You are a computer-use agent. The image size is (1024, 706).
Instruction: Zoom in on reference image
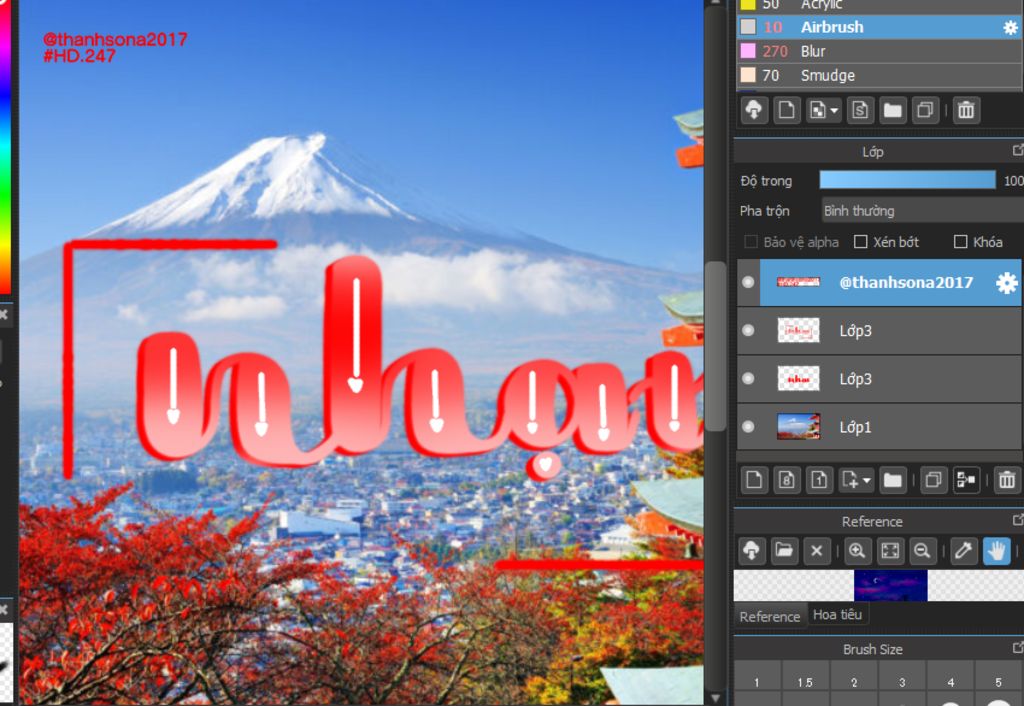point(857,551)
